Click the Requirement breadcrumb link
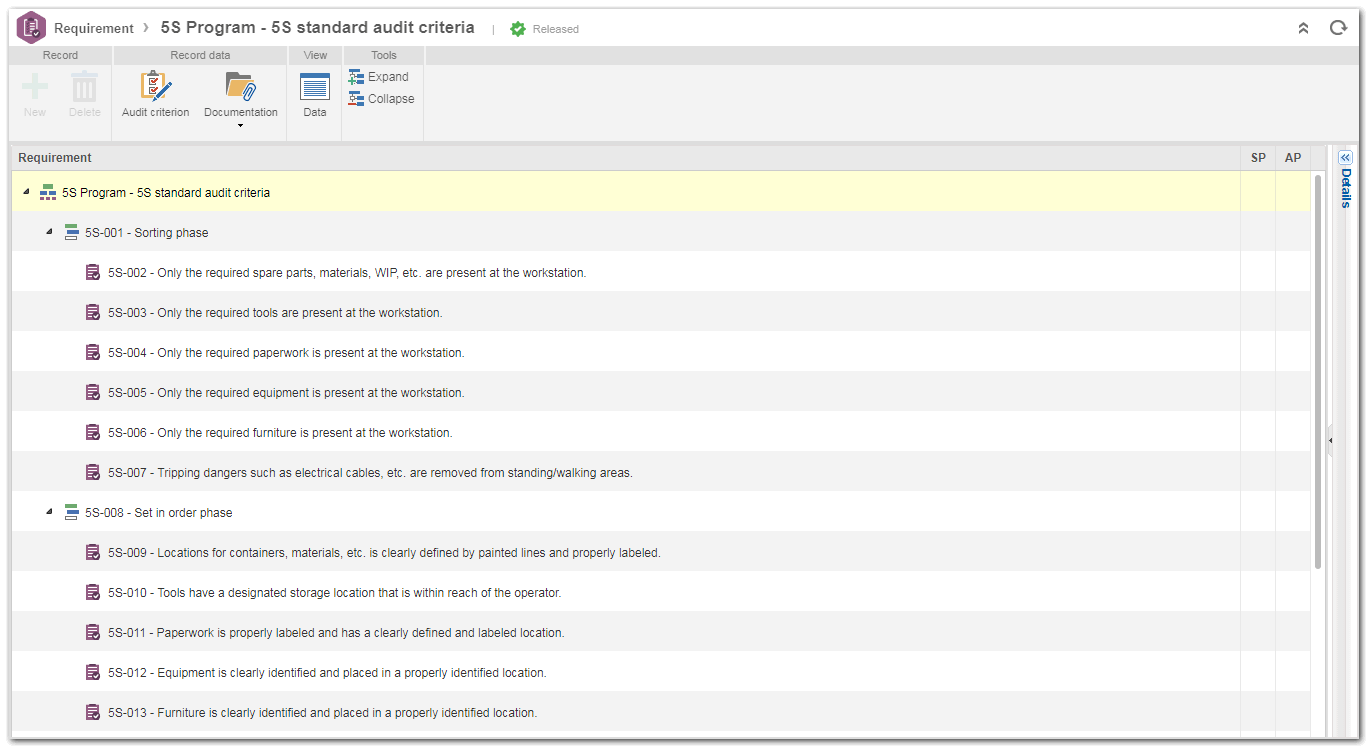Screen dimensions: 1369x749 (x=93, y=29)
